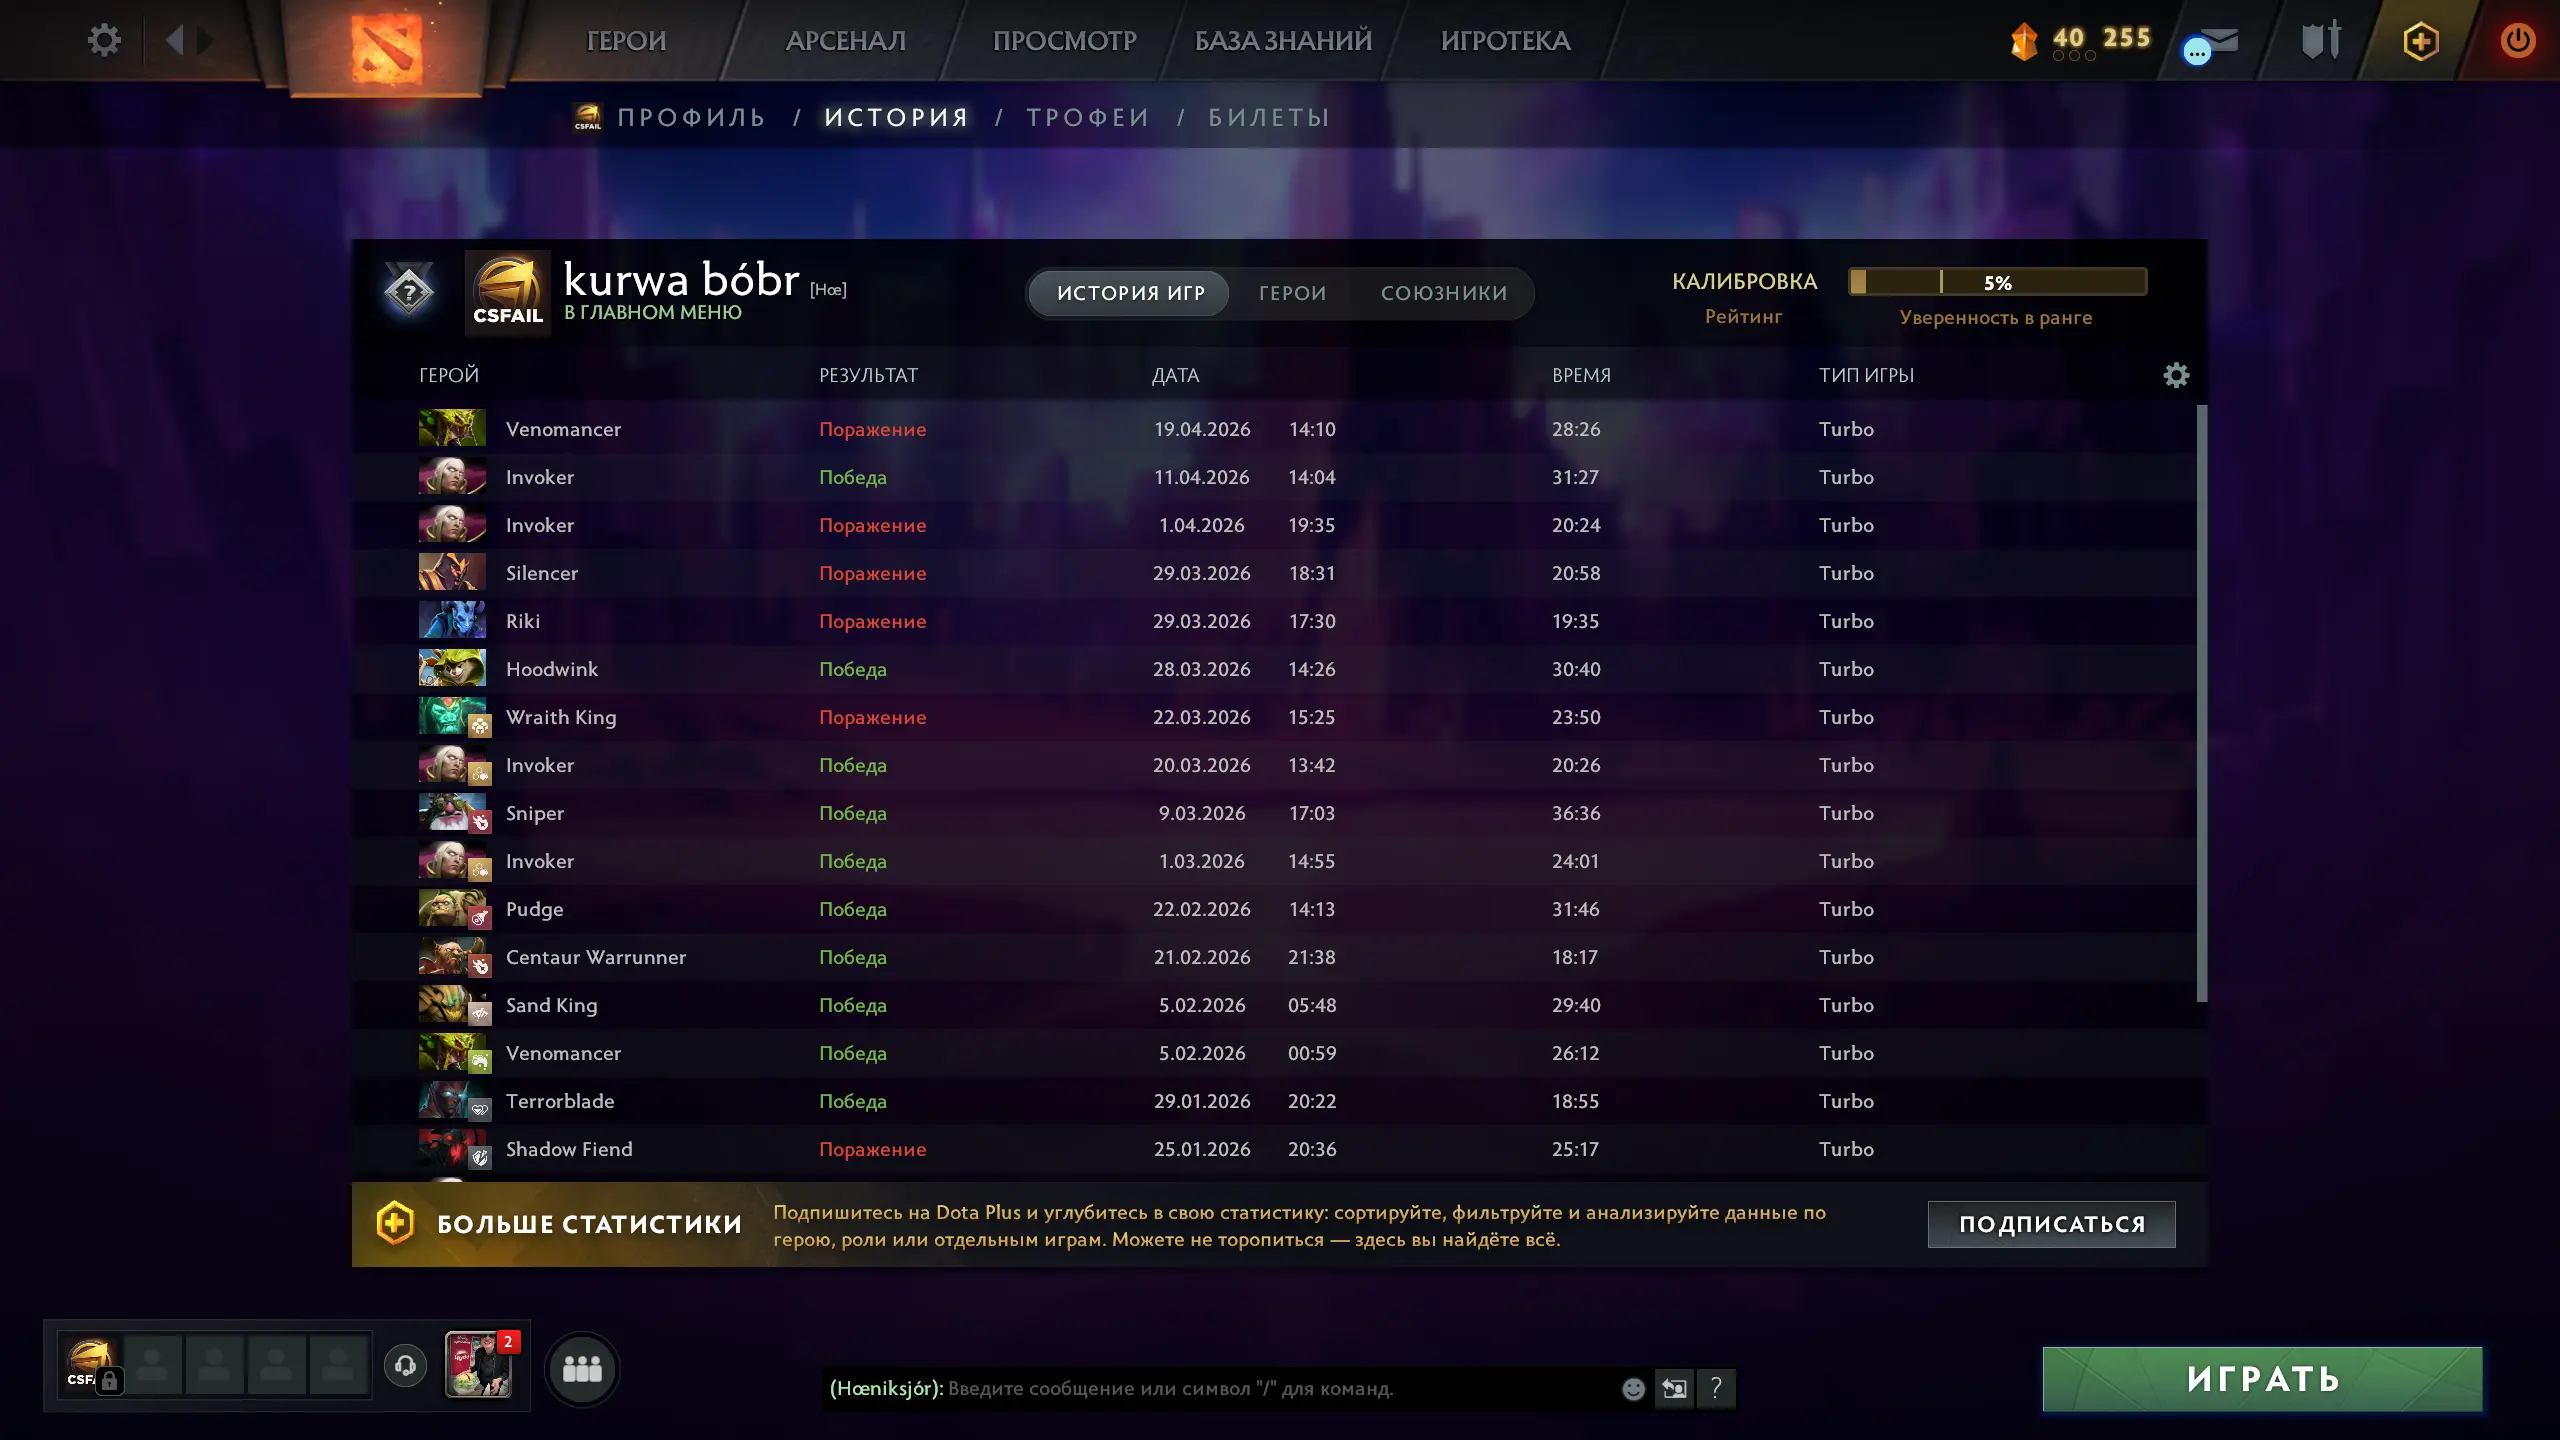Go back with the left arrow
This screenshot has width=2560, height=1440.
(x=175, y=40)
